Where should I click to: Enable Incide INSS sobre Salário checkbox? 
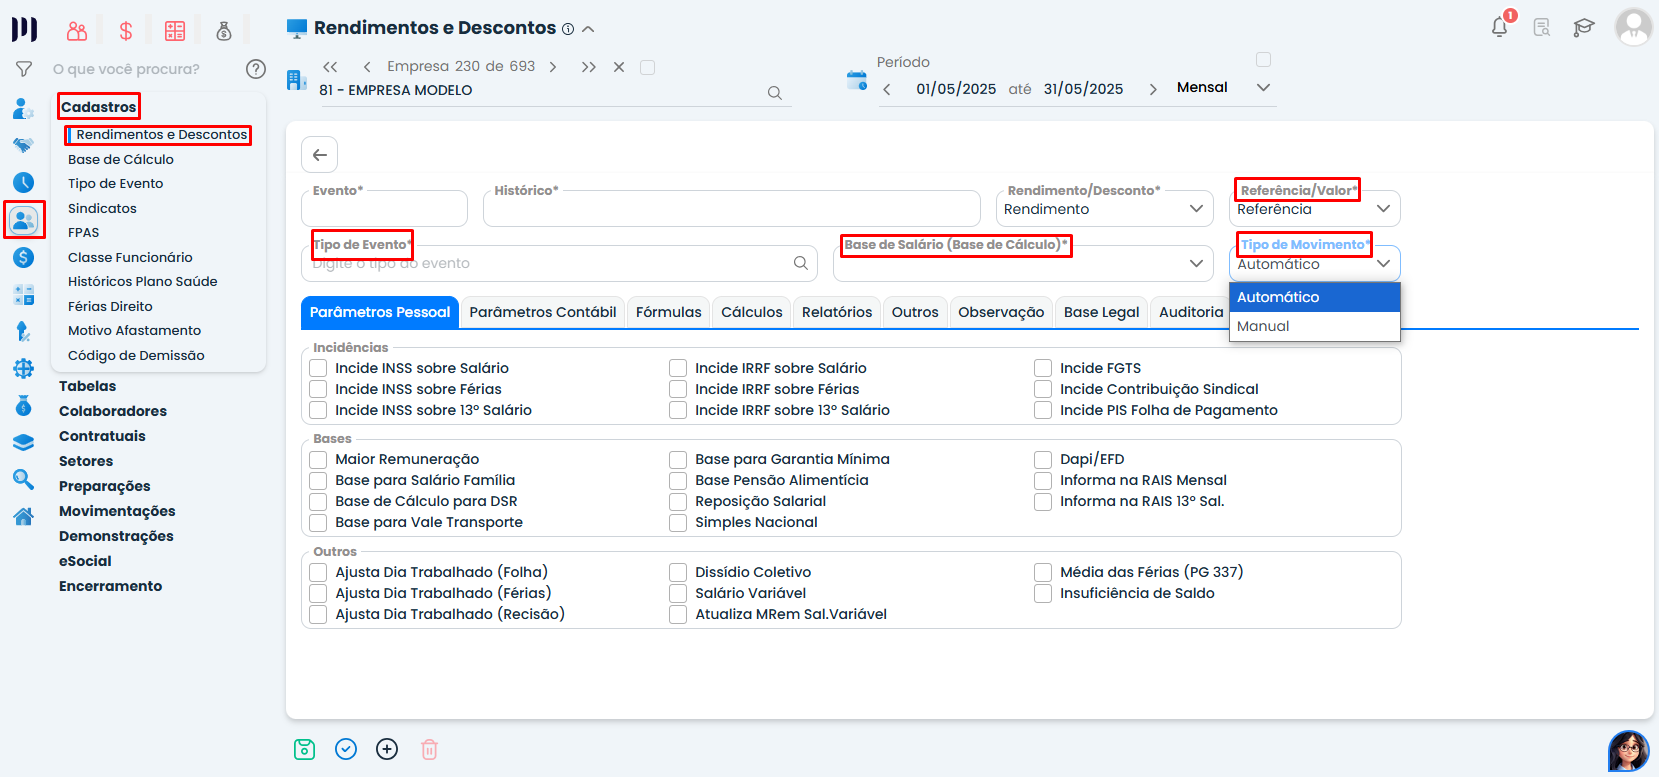(319, 368)
